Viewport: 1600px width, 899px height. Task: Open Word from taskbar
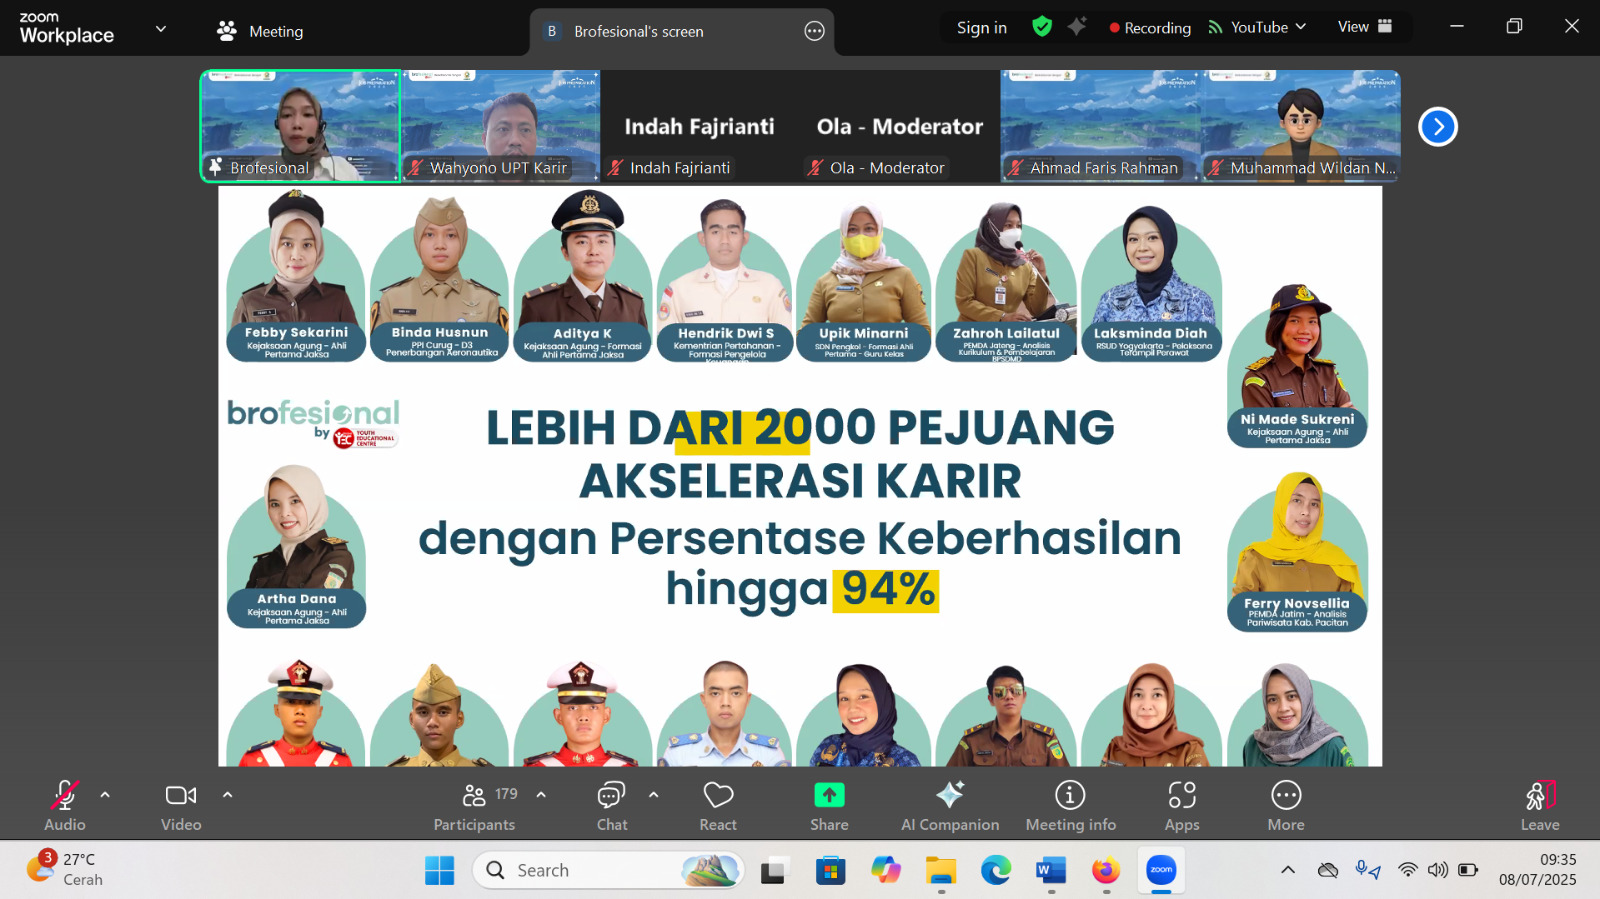1051,870
